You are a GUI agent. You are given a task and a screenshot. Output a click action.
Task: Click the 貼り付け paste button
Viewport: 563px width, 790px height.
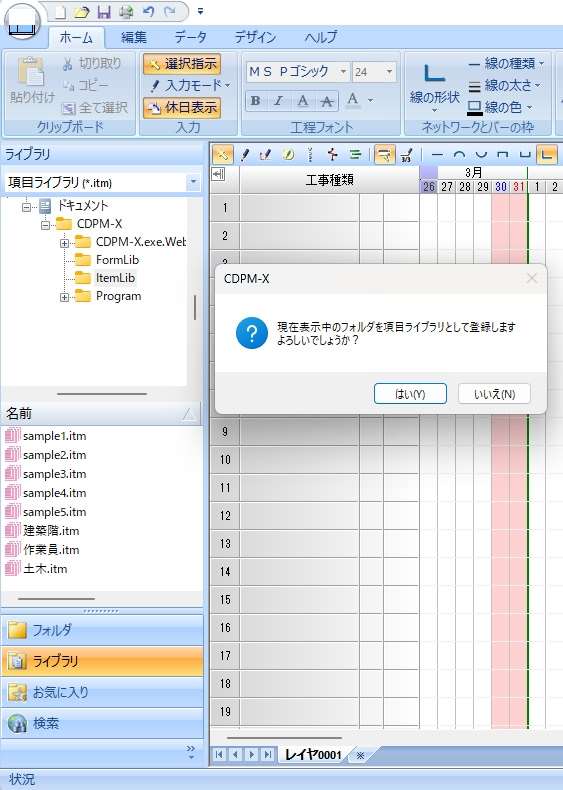tap(32, 80)
